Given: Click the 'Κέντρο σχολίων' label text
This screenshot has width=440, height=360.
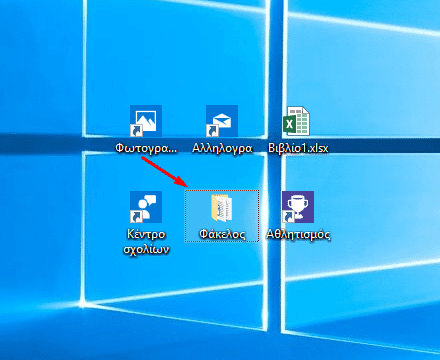Looking at the screenshot, I should pos(146,242).
